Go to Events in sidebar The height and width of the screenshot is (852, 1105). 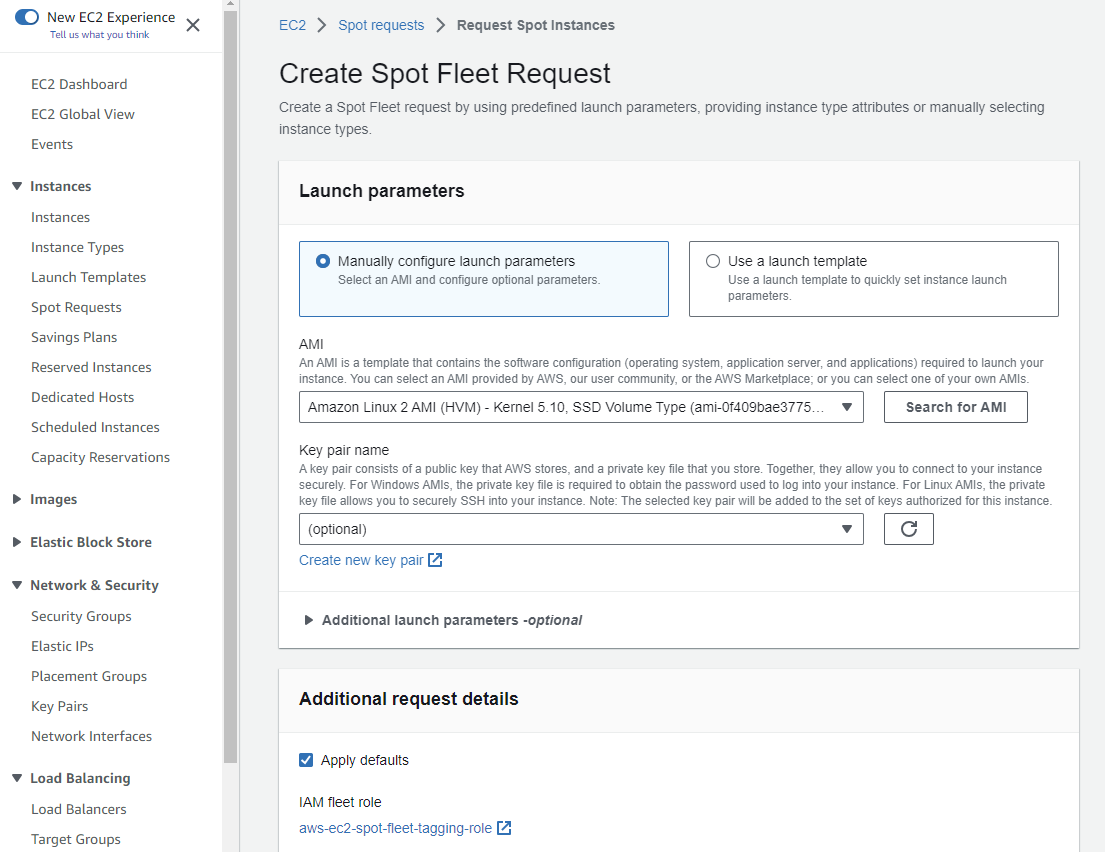(51, 144)
